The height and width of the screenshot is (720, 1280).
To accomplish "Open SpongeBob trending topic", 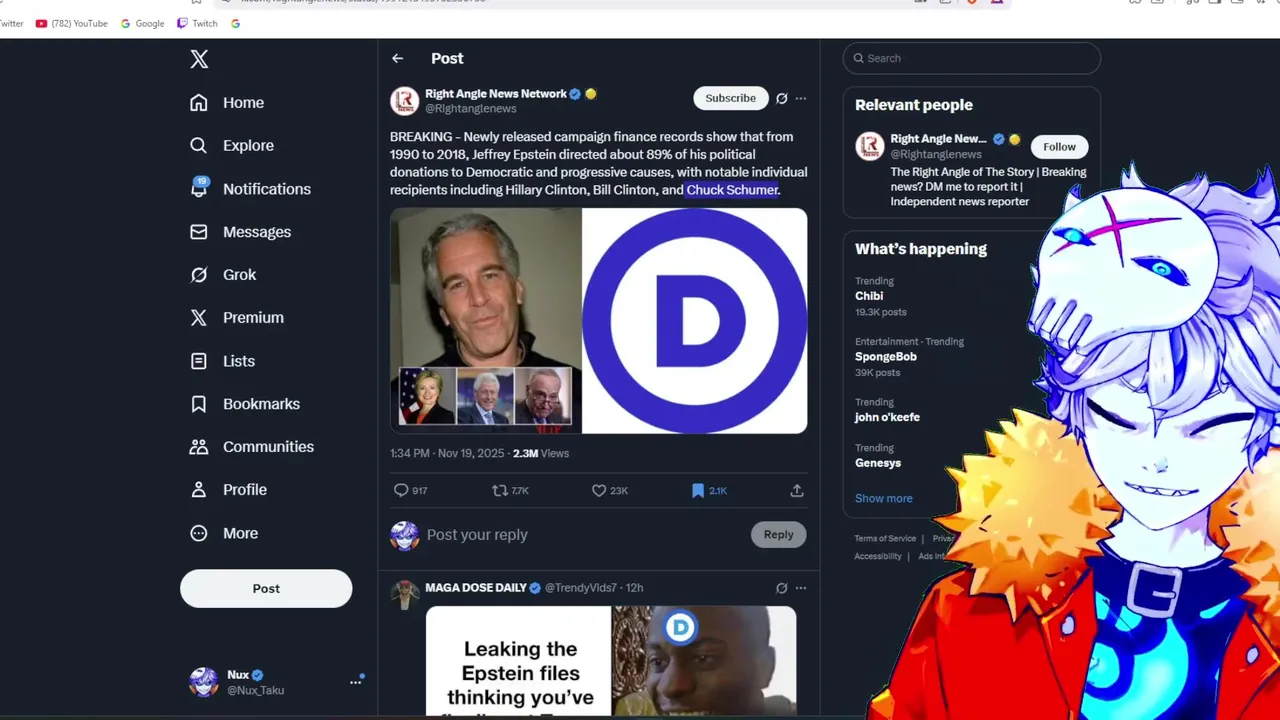I will (x=886, y=356).
